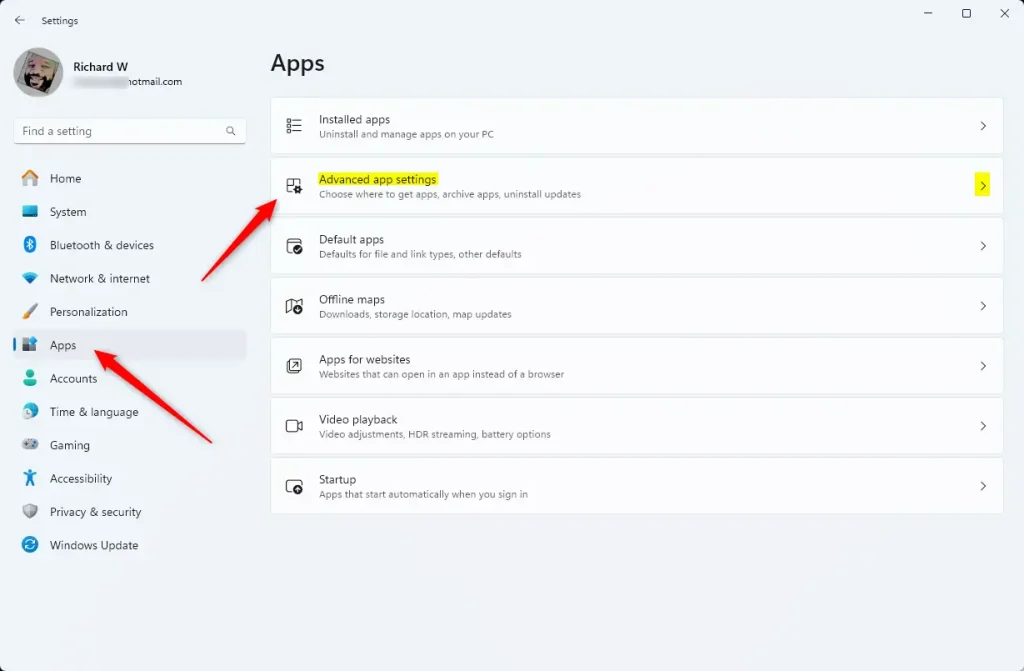The height and width of the screenshot is (671, 1024).
Task: Click the Offline maps icon
Action: (x=294, y=306)
